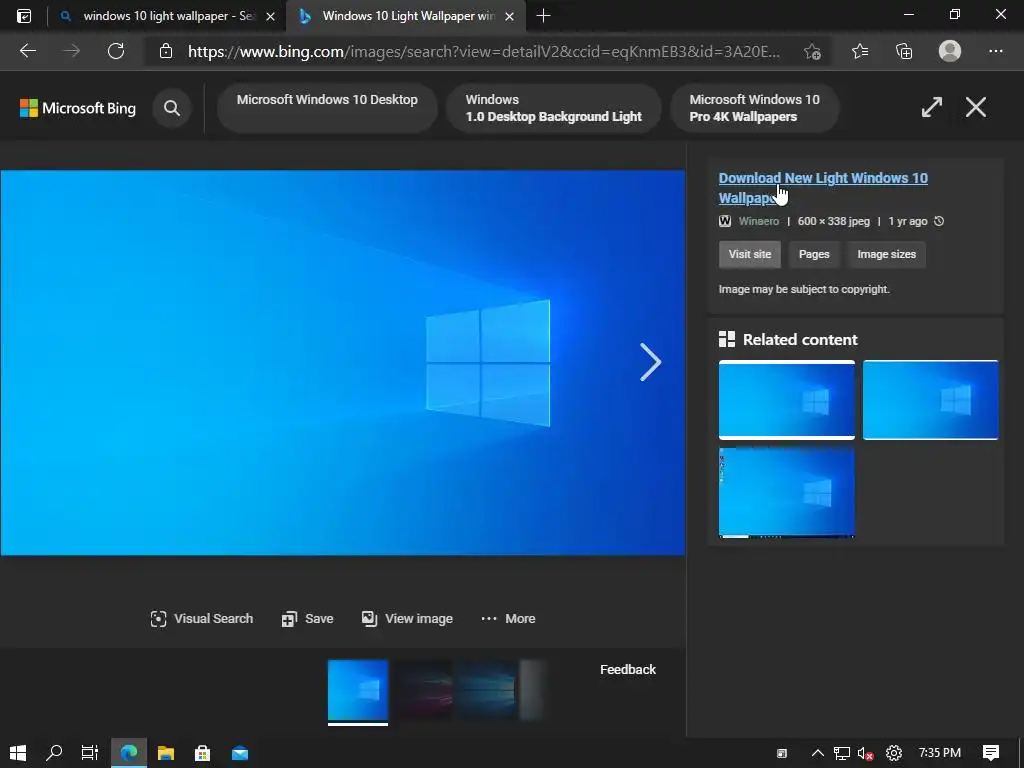Image resolution: width=1024 pixels, height=768 pixels.
Task: Select the 'Windows 10 Light Wallpaper' tab
Action: point(408,16)
